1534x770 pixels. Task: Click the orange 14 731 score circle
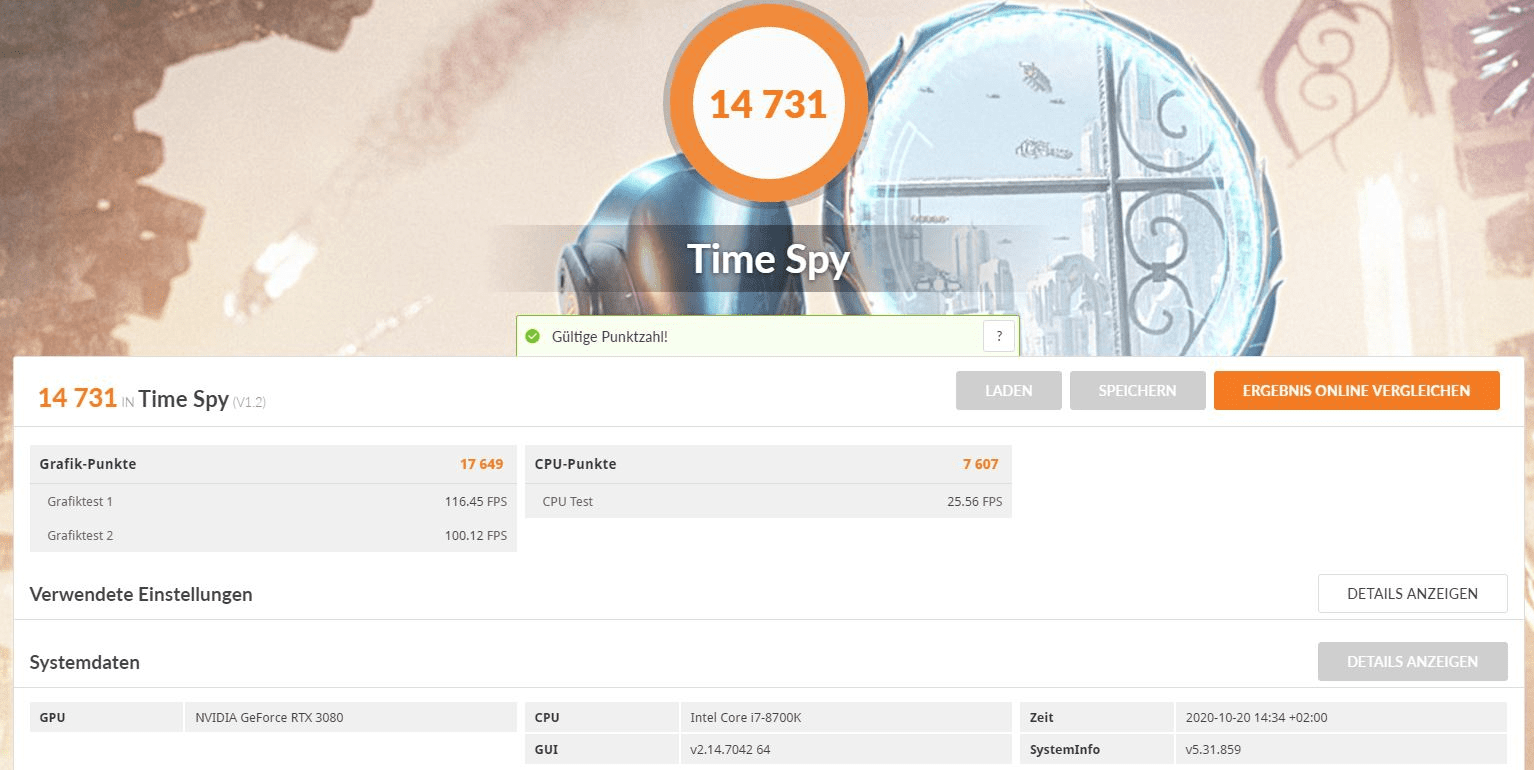[x=768, y=103]
